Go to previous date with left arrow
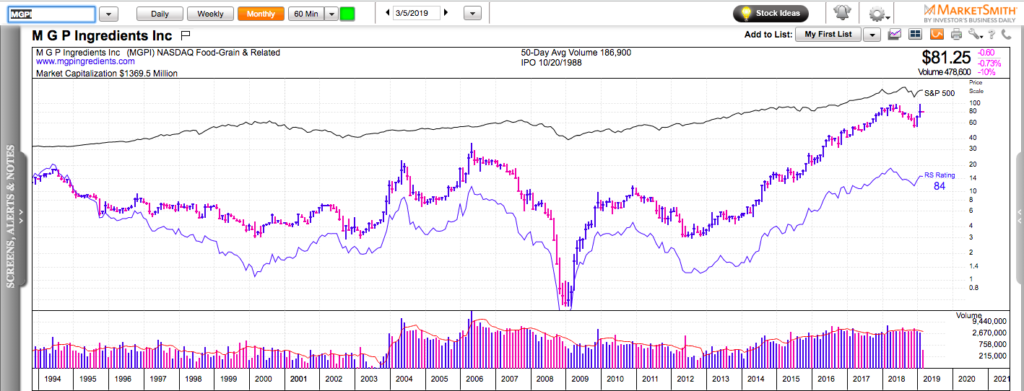 pyautogui.click(x=387, y=13)
